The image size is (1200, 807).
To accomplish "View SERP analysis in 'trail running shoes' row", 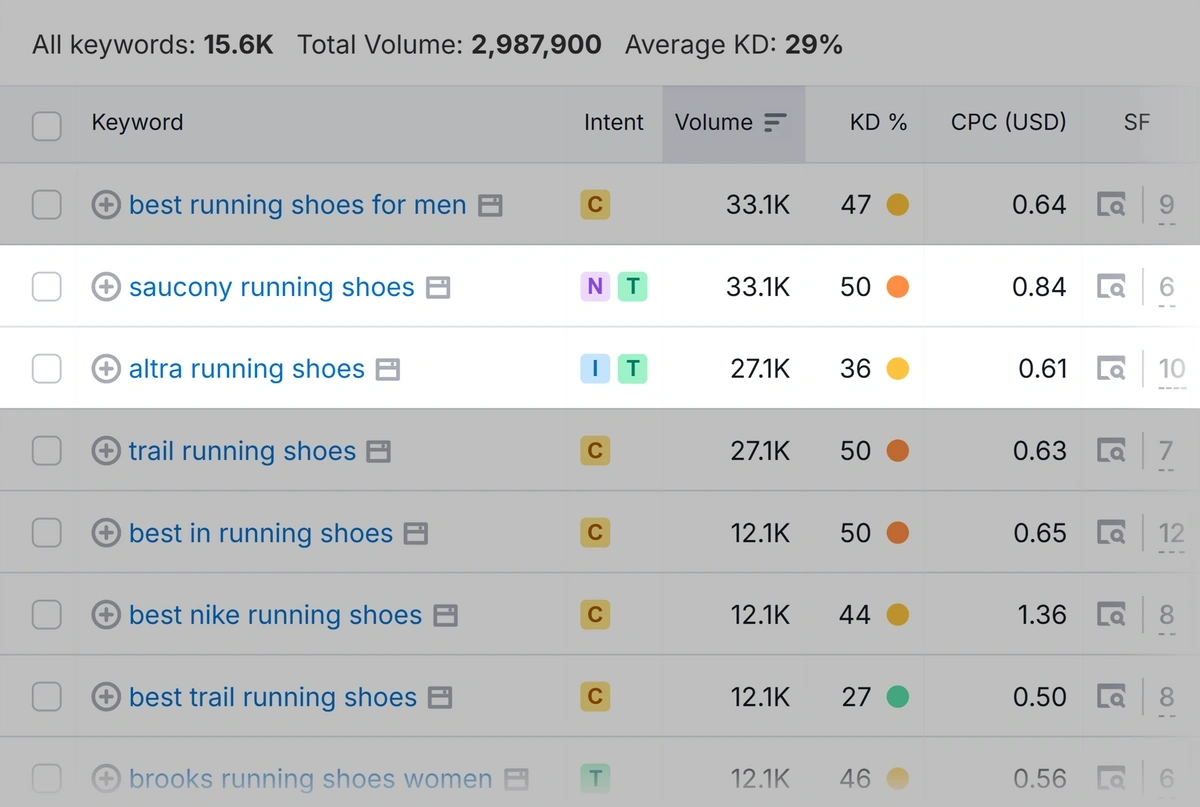I will 1111,452.
